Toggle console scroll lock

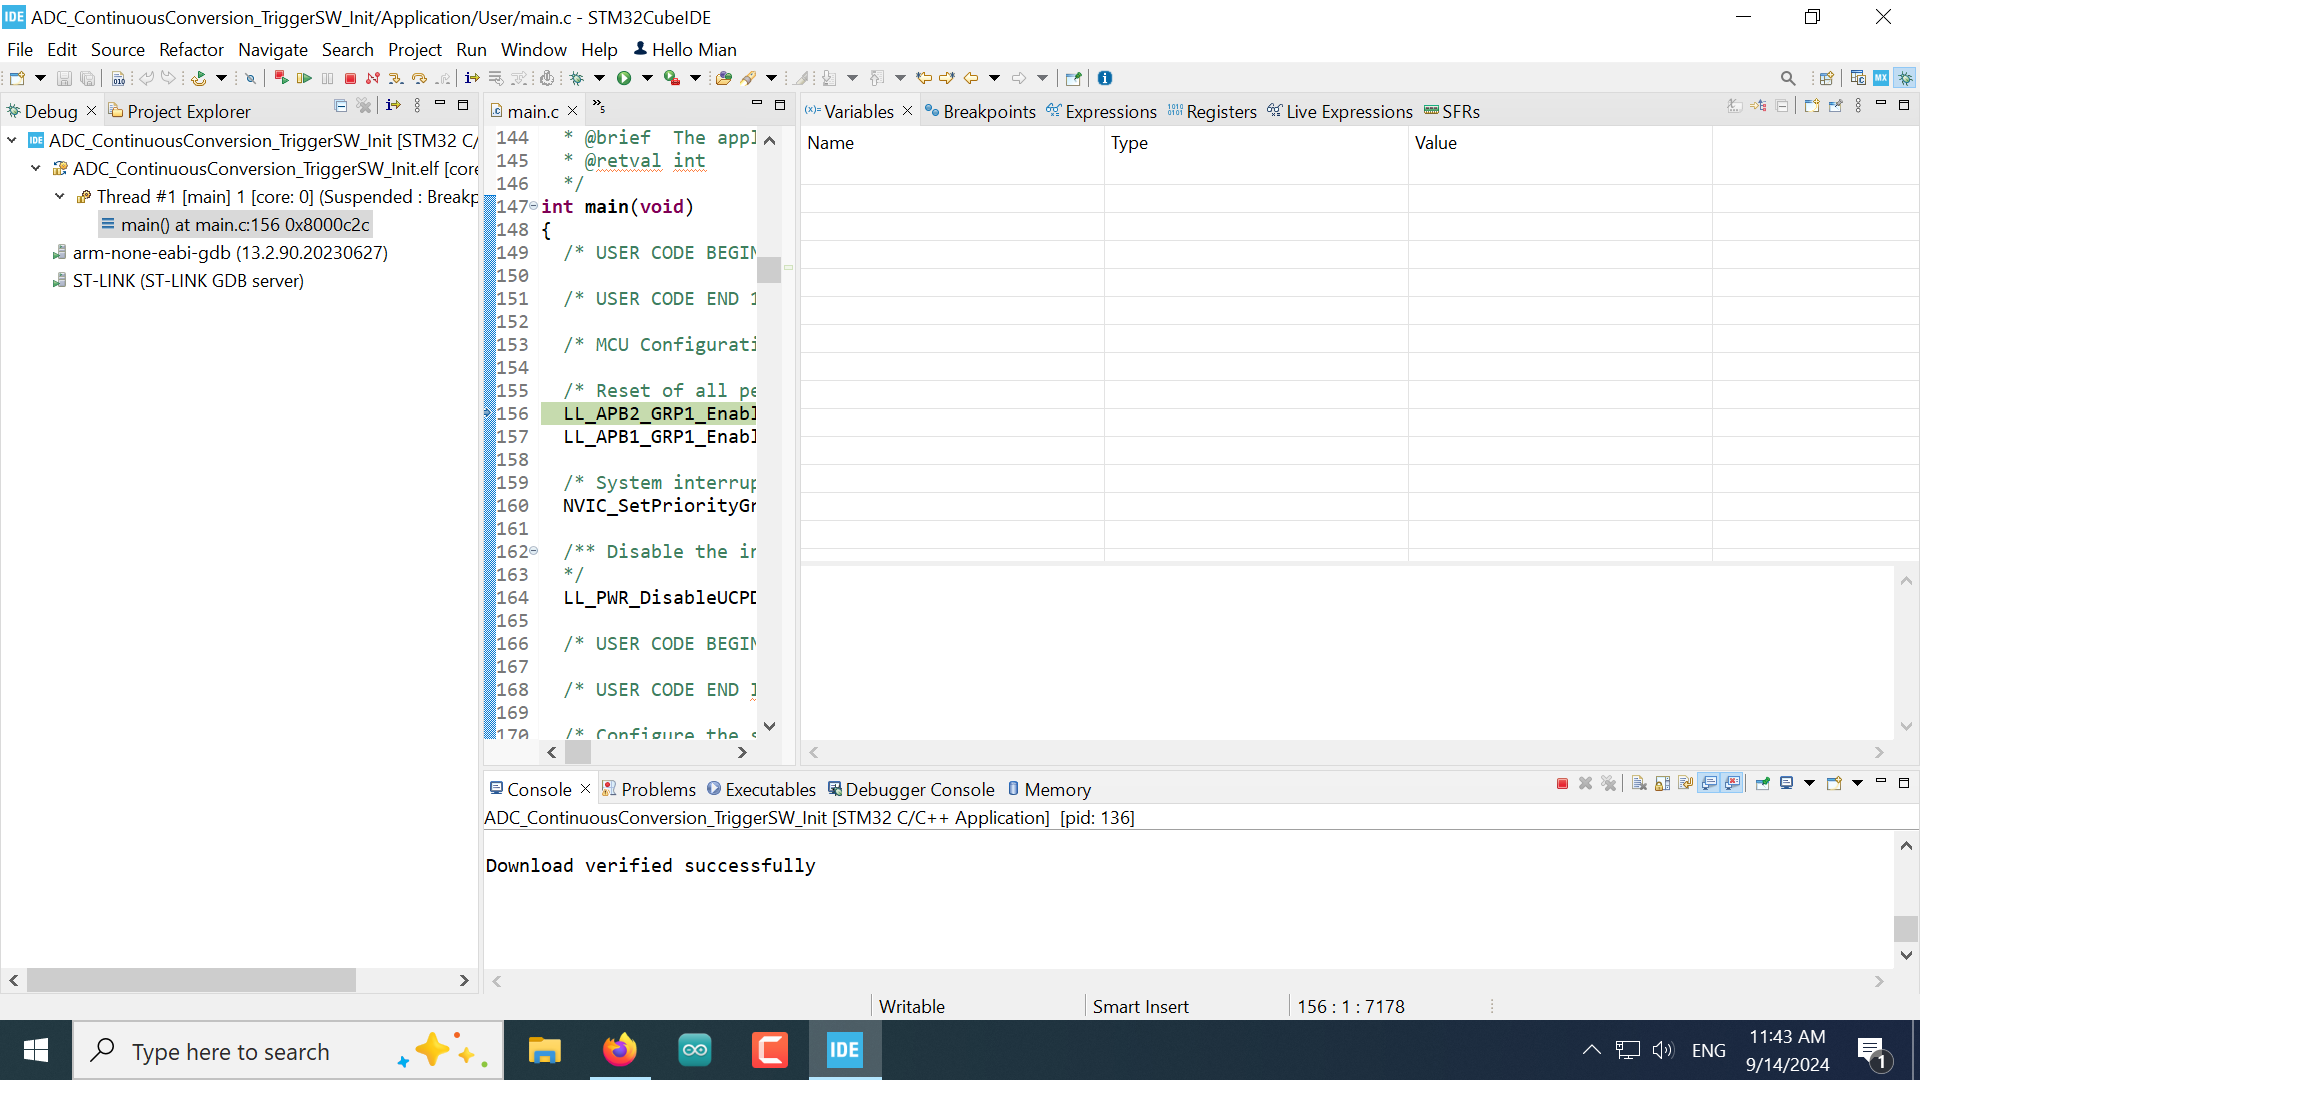click(x=1662, y=783)
